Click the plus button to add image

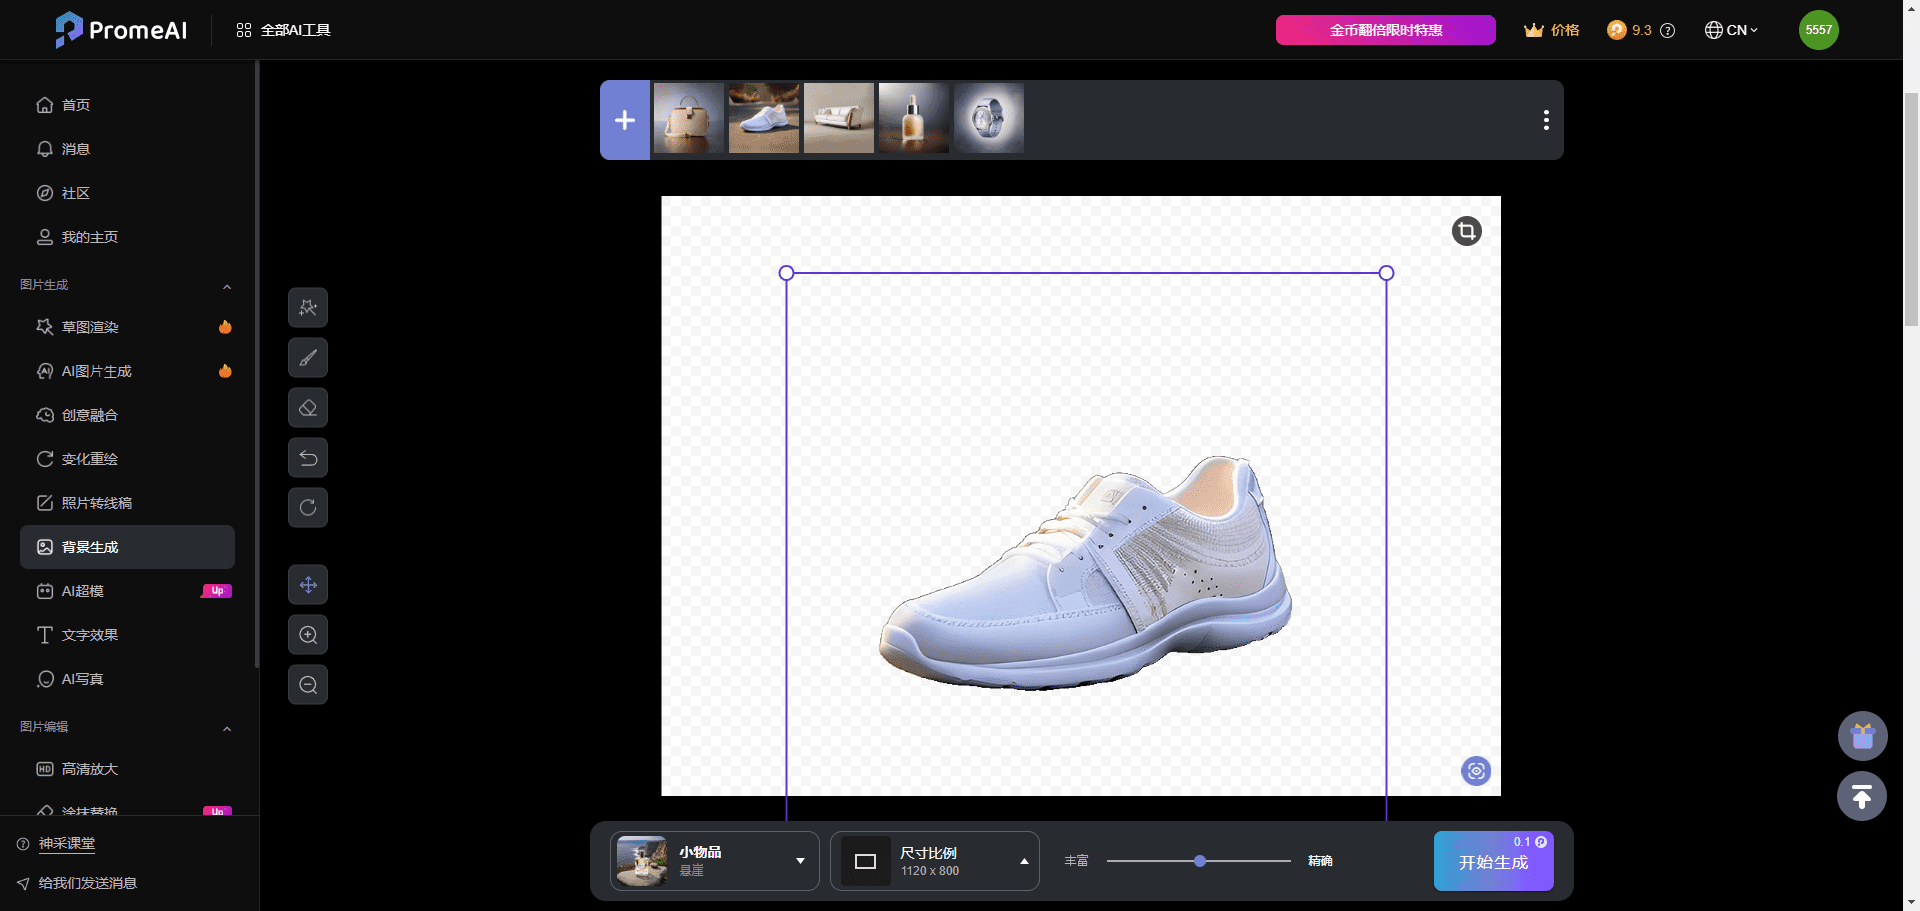625,120
